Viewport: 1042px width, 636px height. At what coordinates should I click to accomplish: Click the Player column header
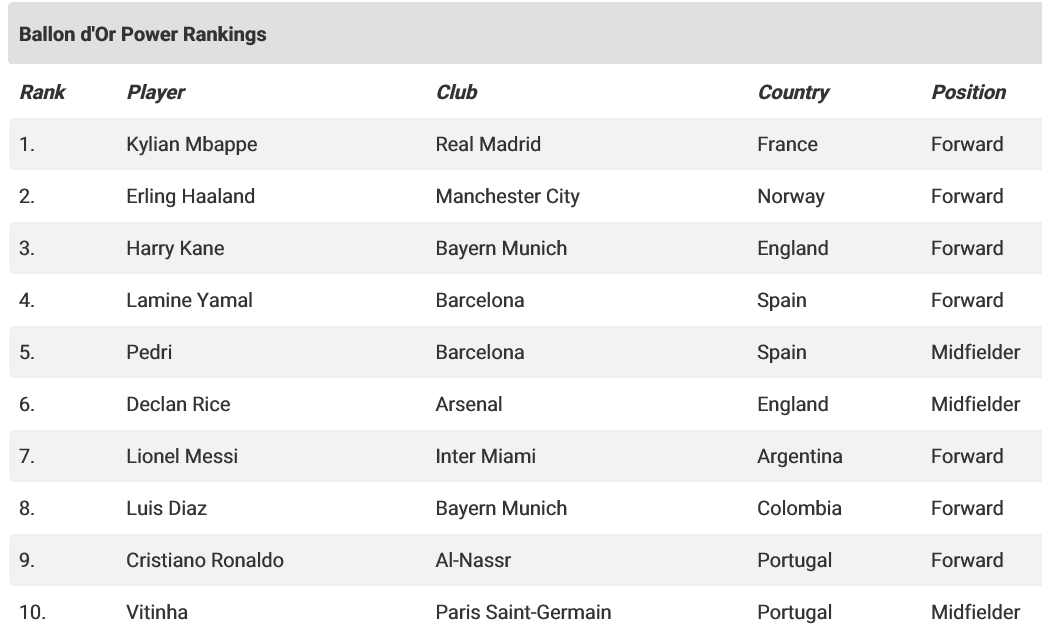pos(156,92)
